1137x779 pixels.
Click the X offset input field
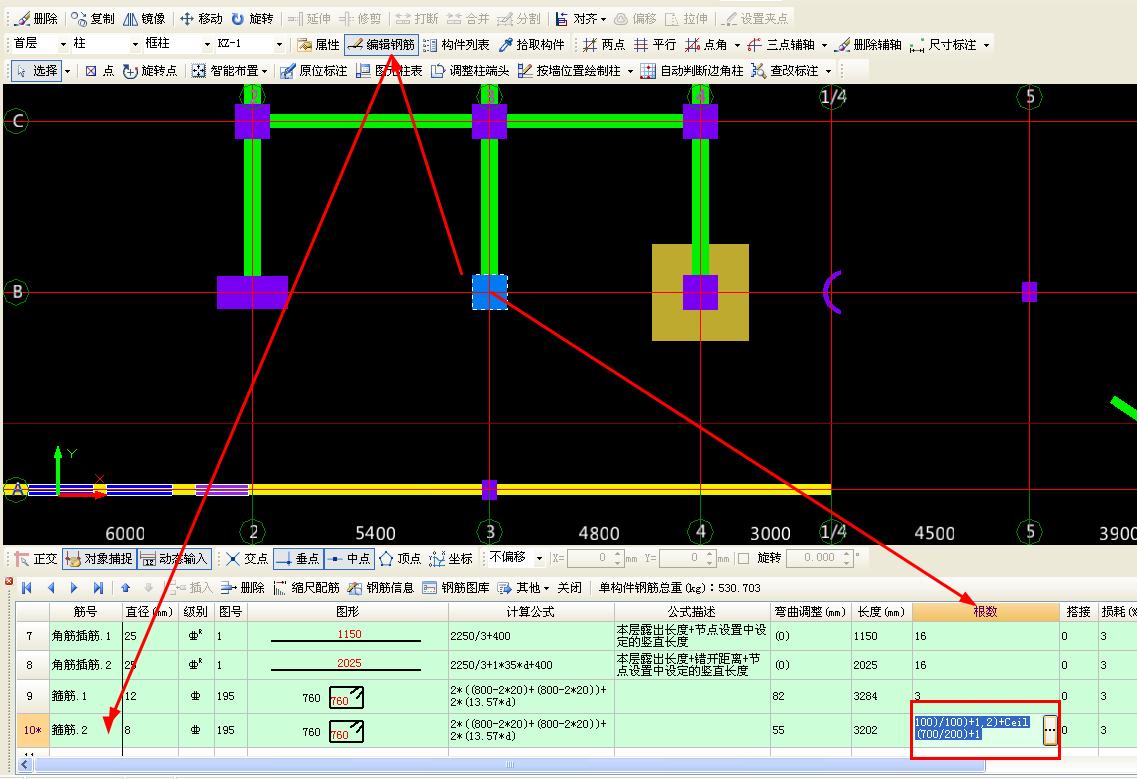click(595, 558)
